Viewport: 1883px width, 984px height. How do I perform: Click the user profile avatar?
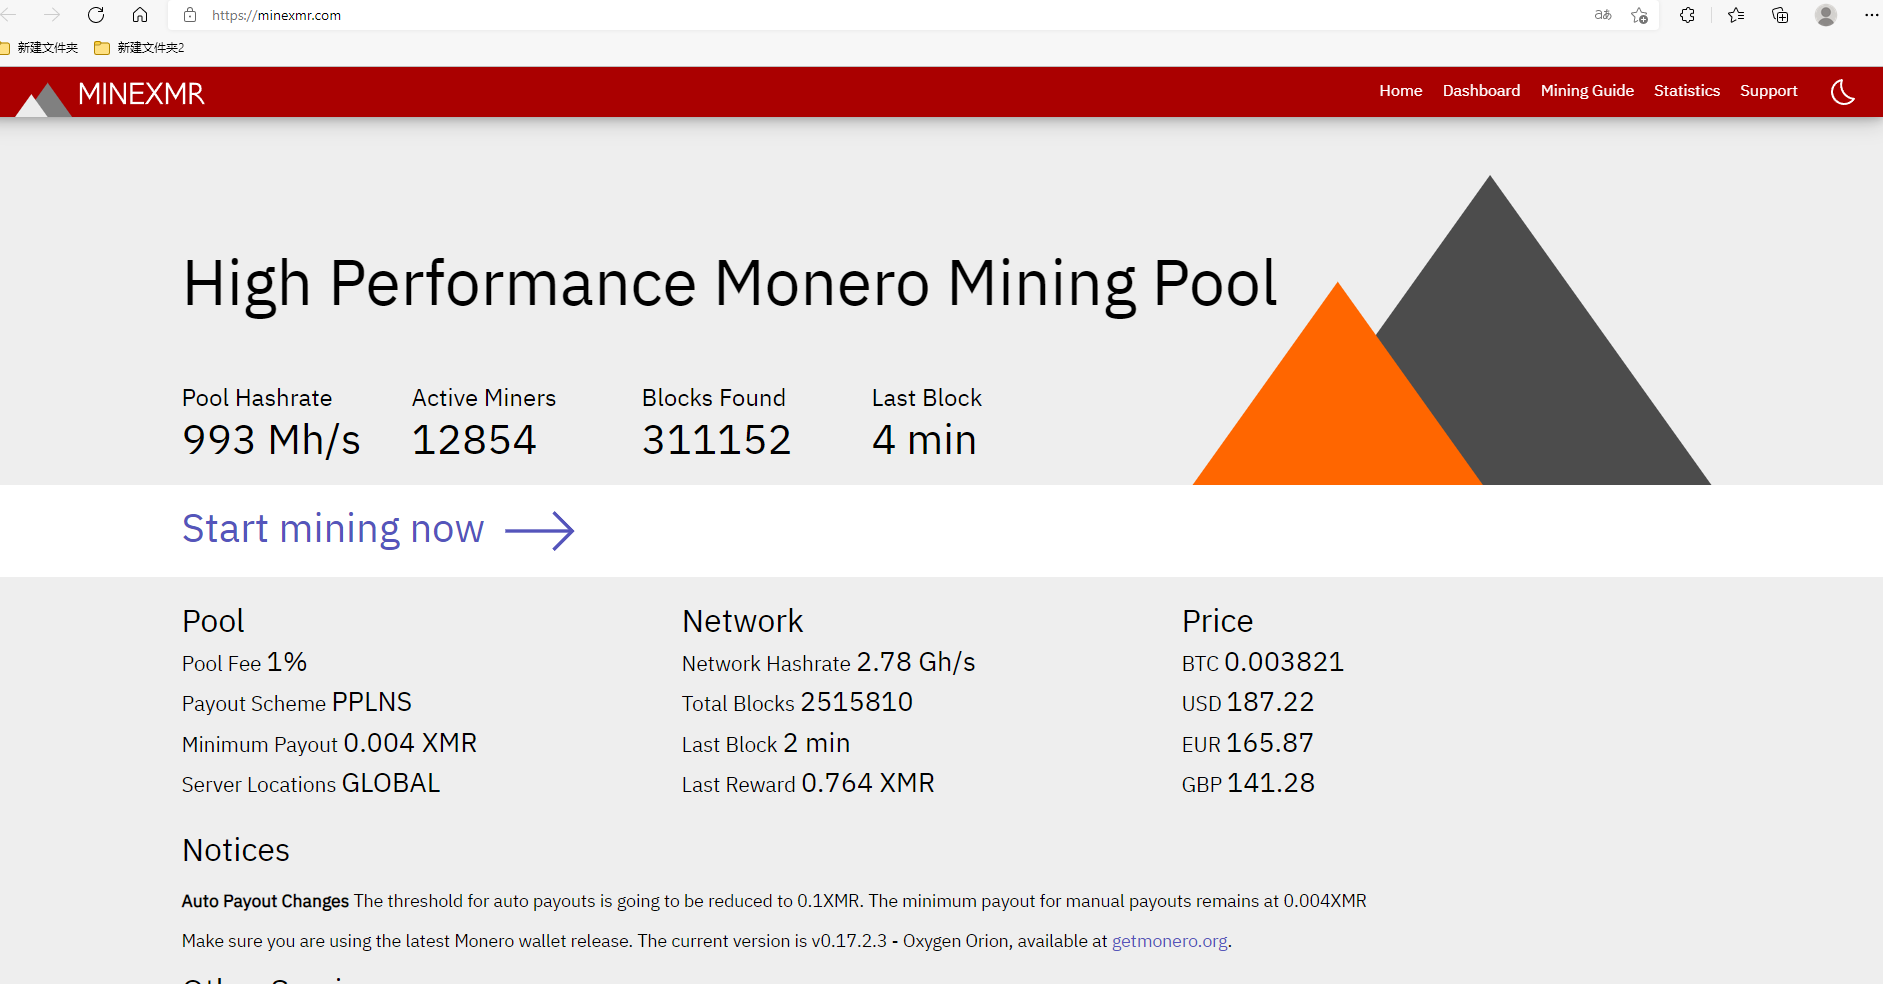(x=1826, y=15)
